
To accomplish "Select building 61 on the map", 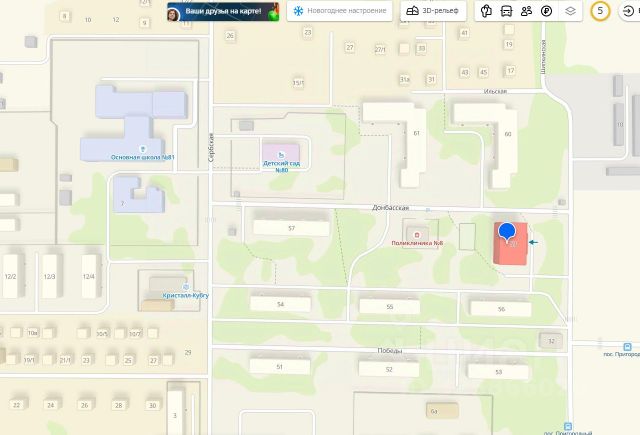I will [416, 133].
